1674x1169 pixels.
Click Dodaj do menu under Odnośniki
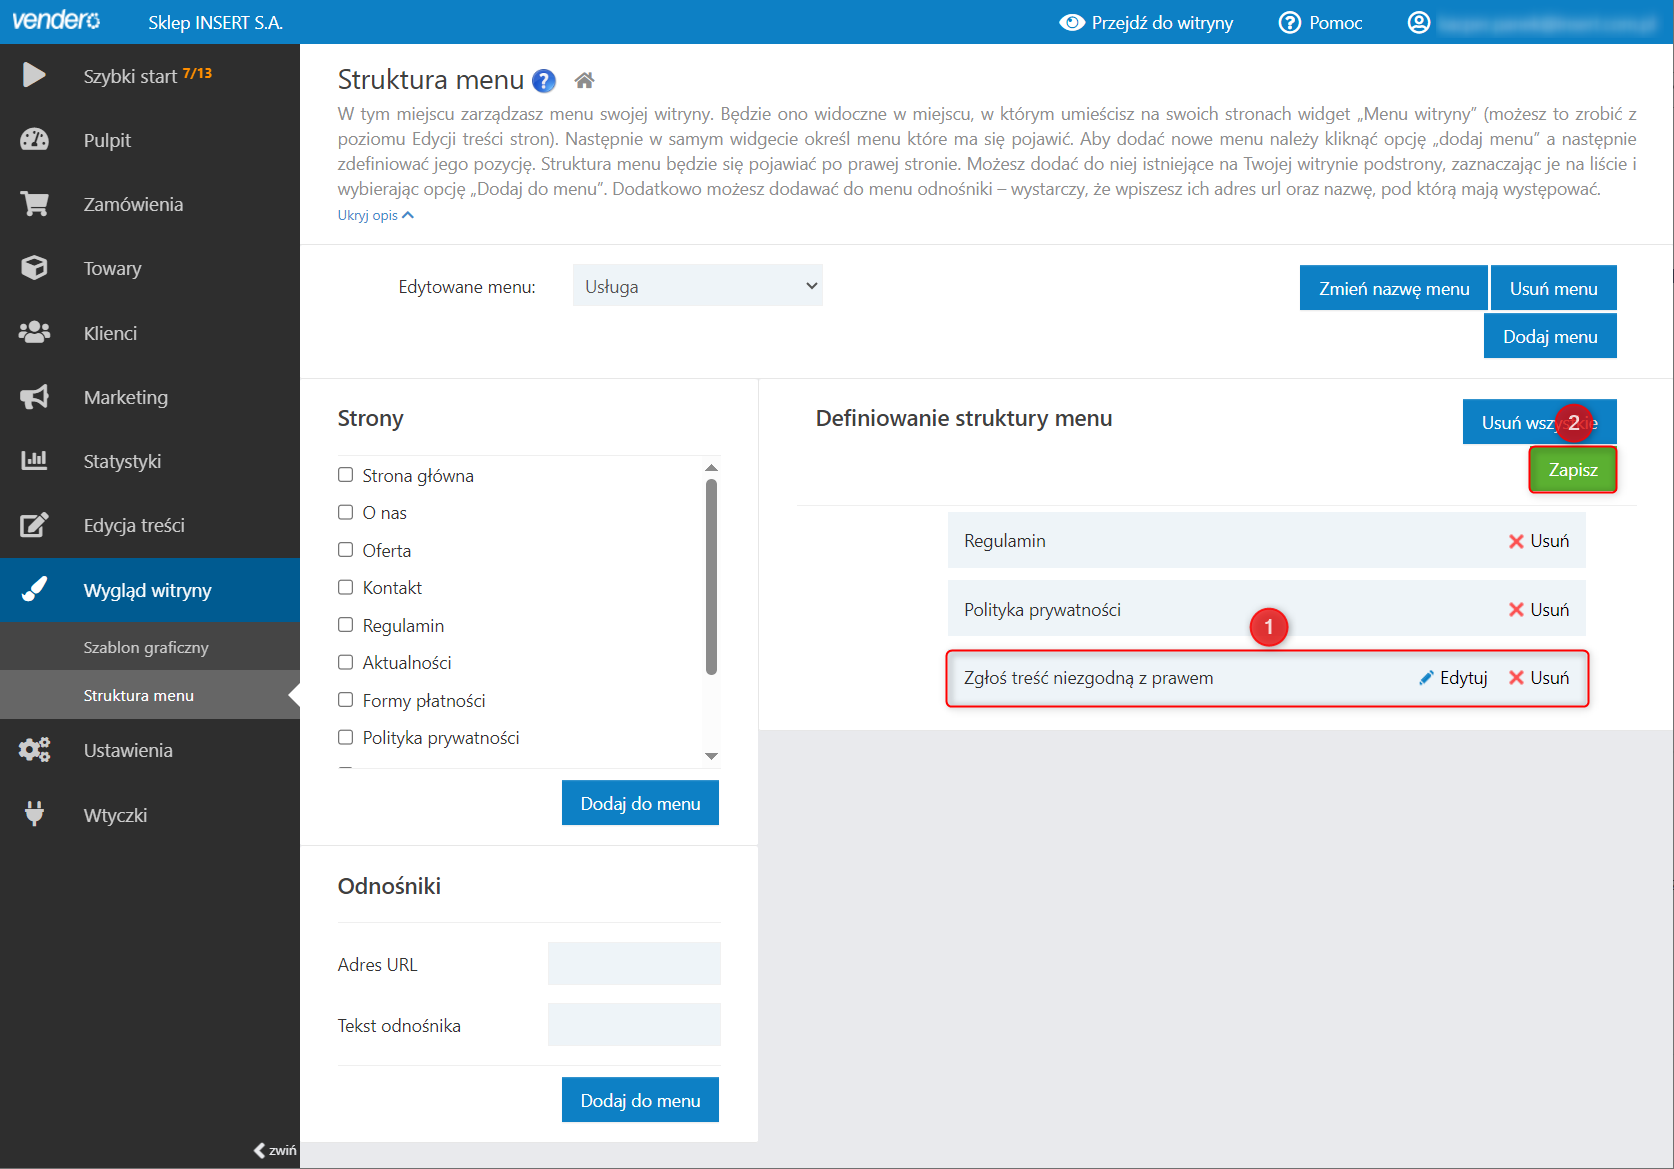pos(640,1100)
